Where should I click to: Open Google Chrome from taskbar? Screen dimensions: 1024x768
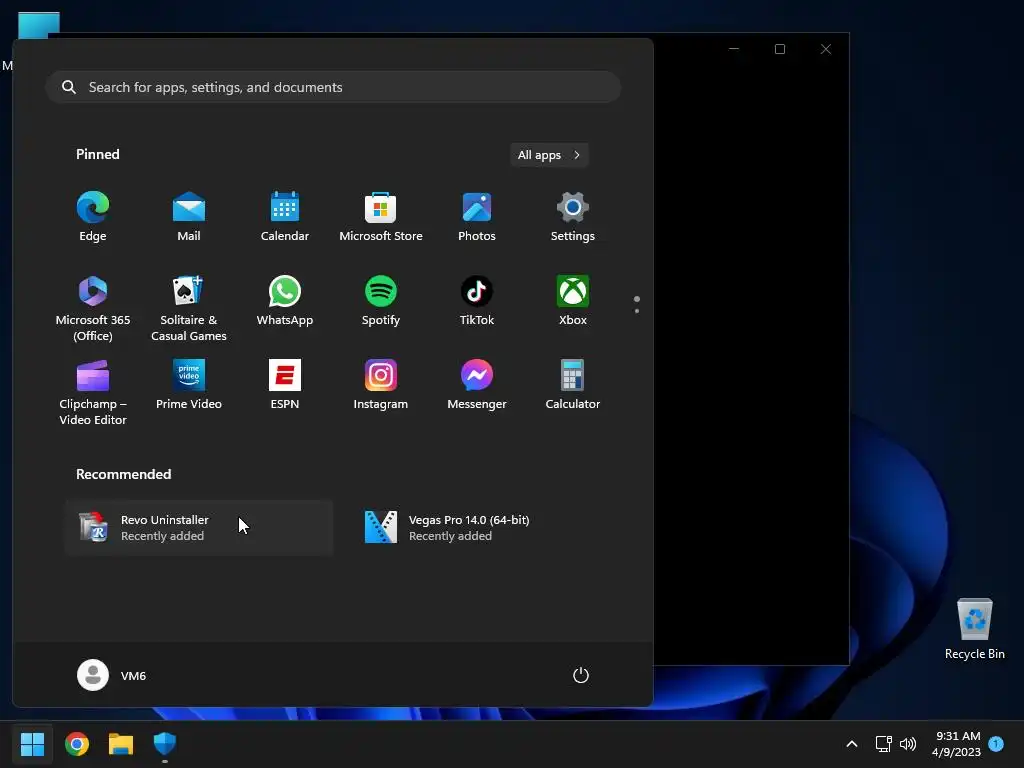click(x=76, y=744)
